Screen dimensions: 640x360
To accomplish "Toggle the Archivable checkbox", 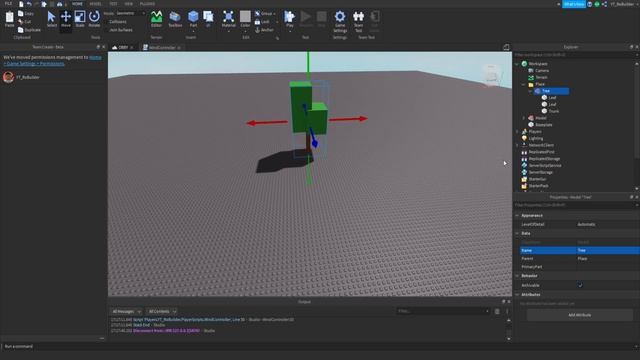I will tap(580, 285).
